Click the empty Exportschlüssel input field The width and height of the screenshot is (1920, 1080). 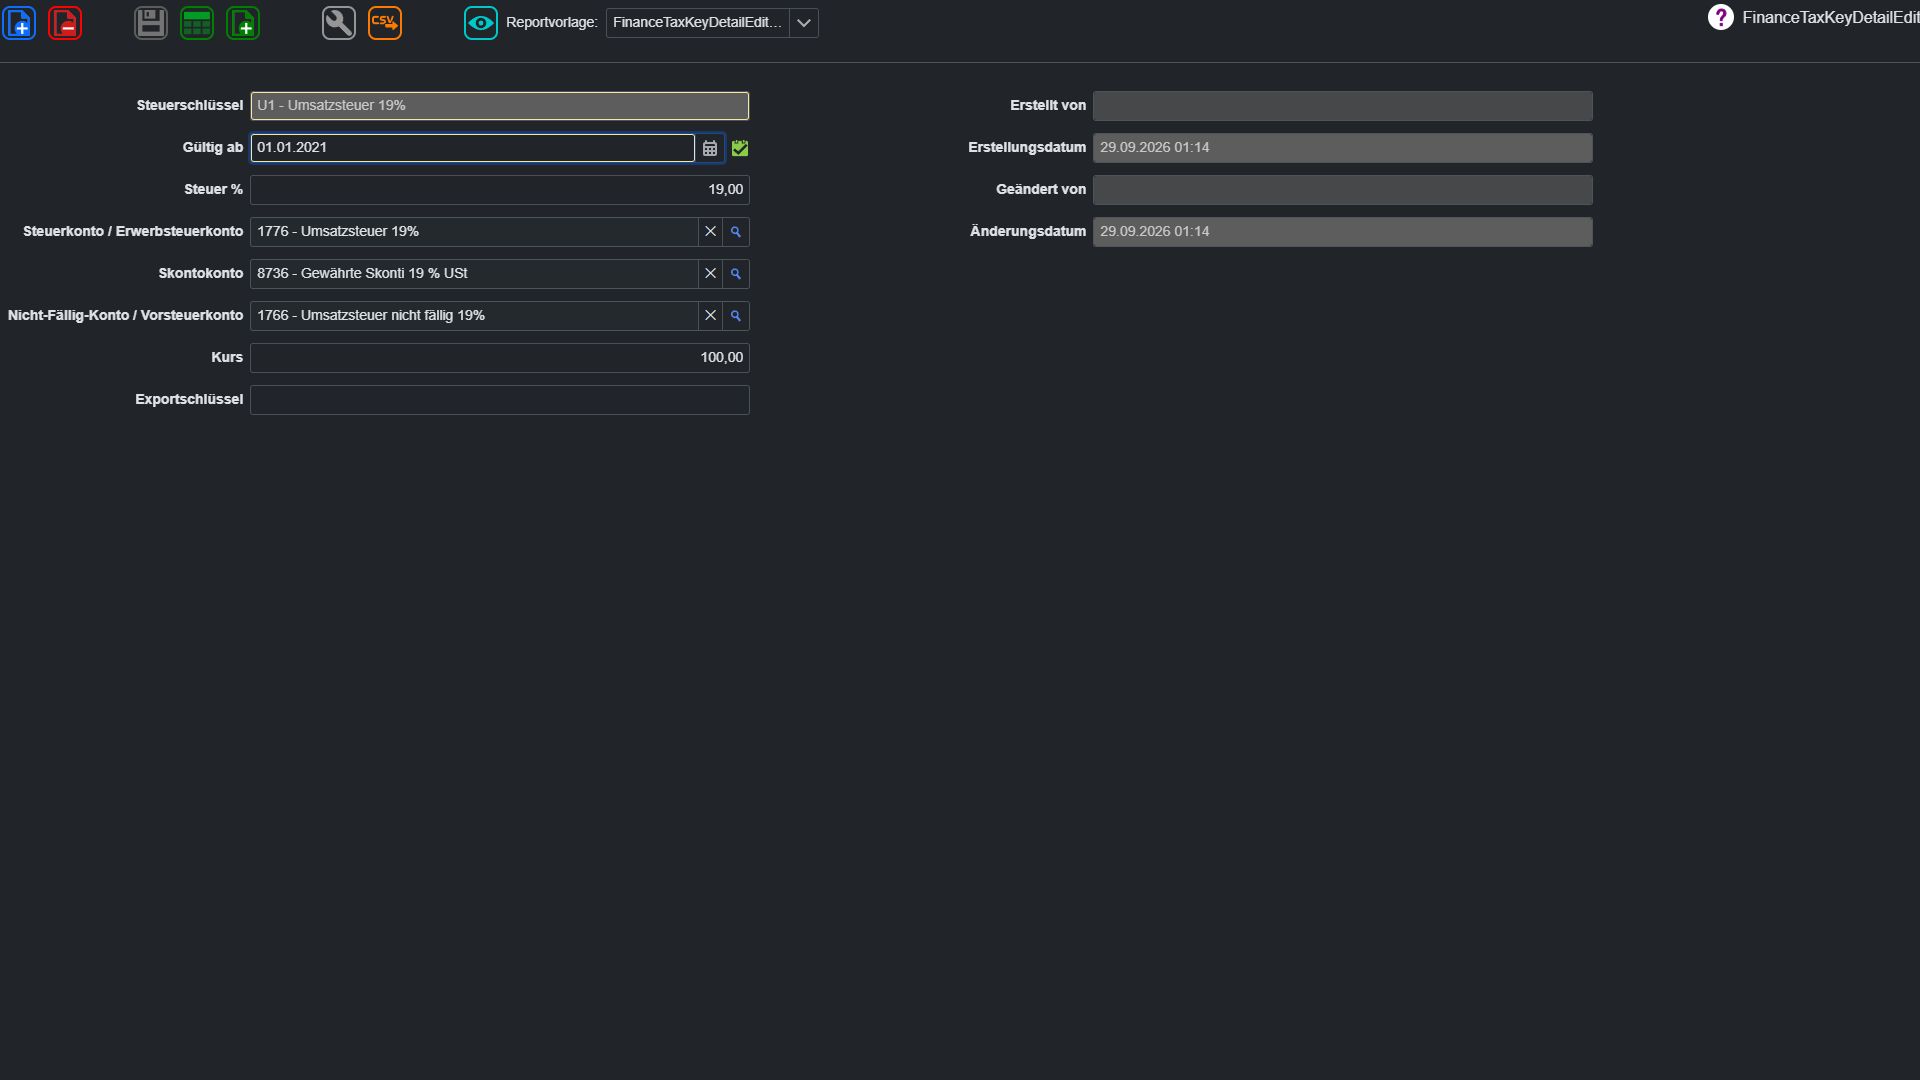click(x=499, y=400)
